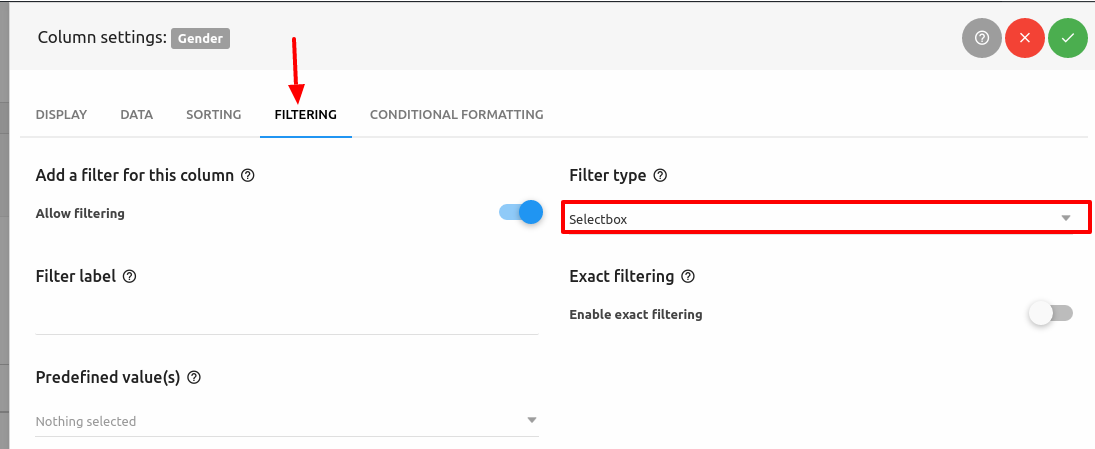Click the Enable exact filtering label text

[x=635, y=314]
